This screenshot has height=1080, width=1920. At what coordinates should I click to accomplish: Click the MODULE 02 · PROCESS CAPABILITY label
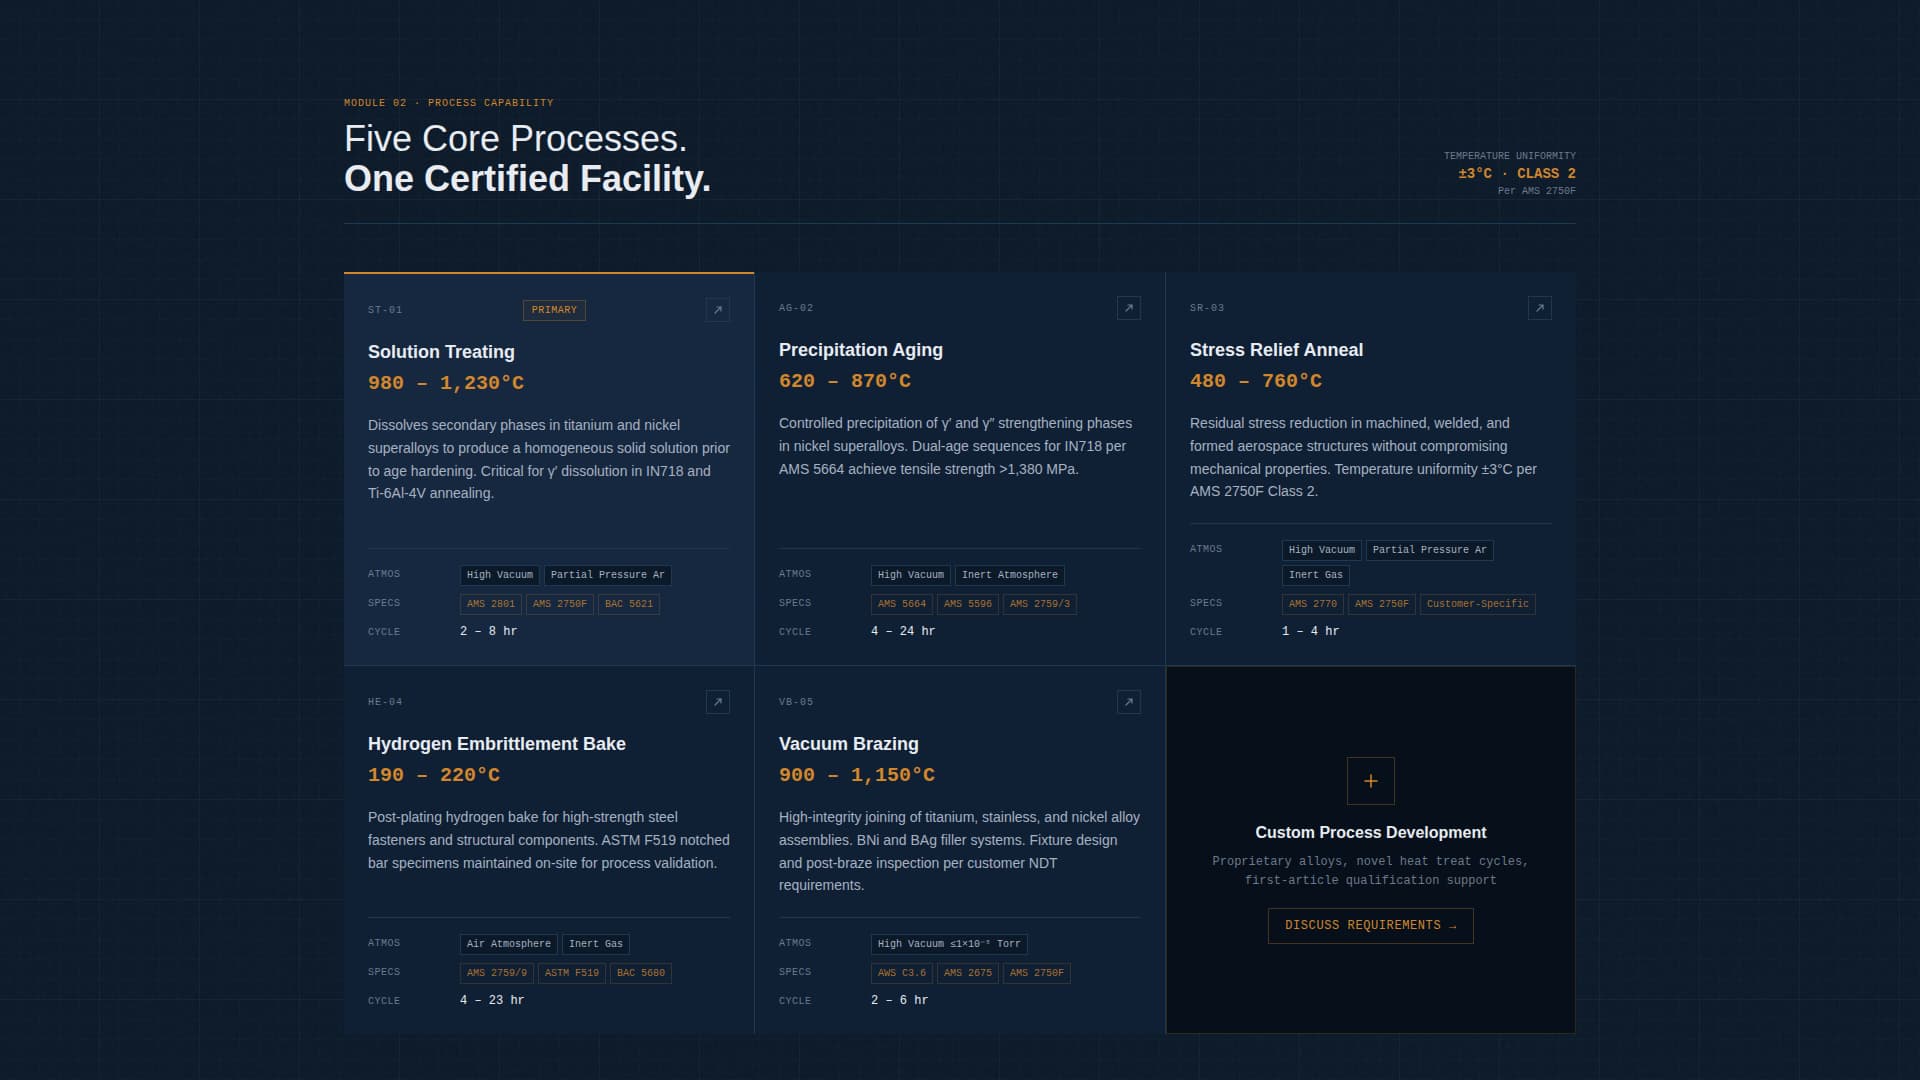[x=447, y=102]
